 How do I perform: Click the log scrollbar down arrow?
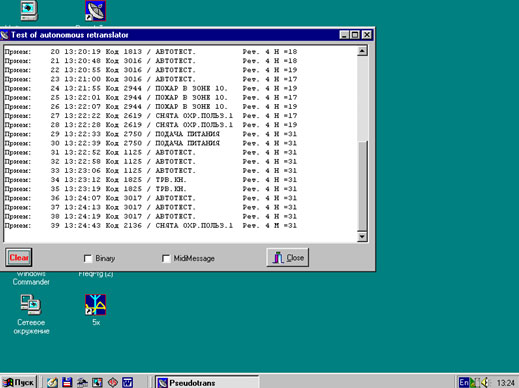362,237
